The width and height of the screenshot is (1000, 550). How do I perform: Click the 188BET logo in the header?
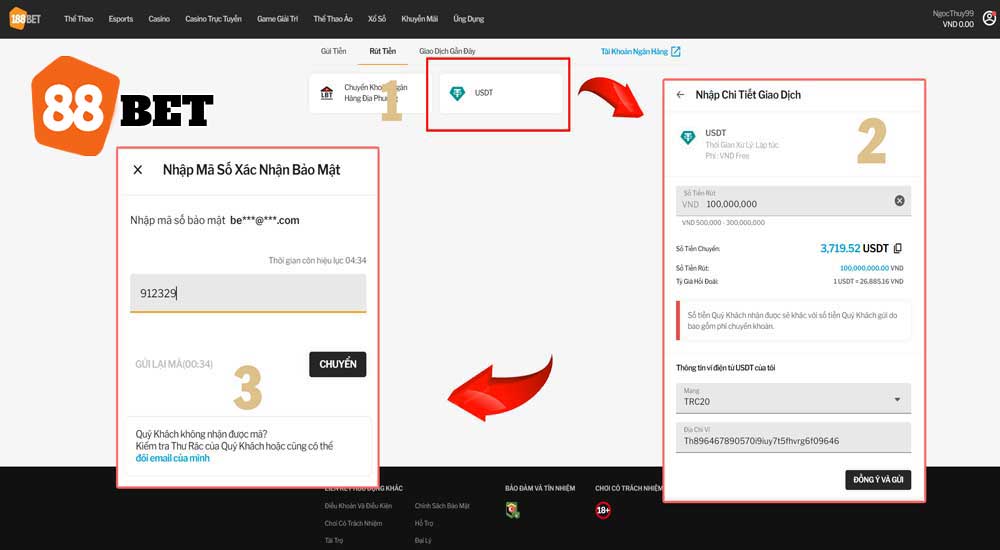(x=25, y=19)
